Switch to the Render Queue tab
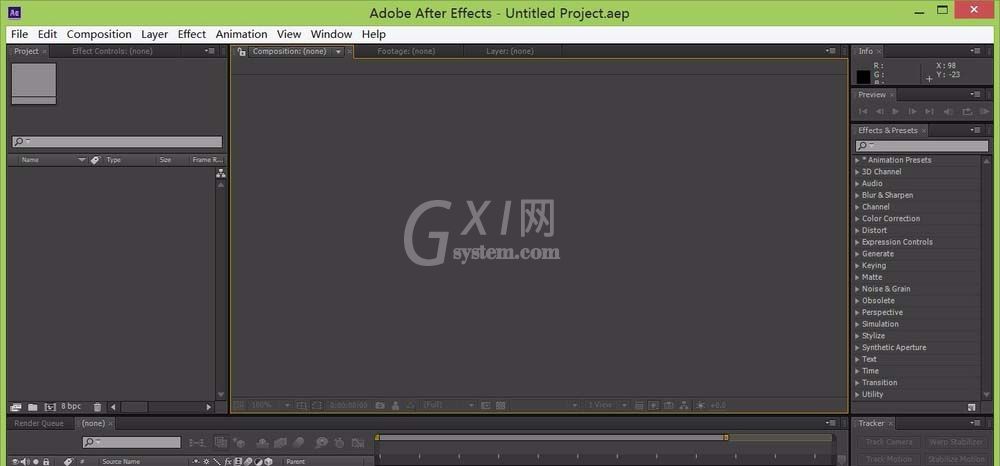This screenshot has height=466, width=1000. (x=39, y=423)
